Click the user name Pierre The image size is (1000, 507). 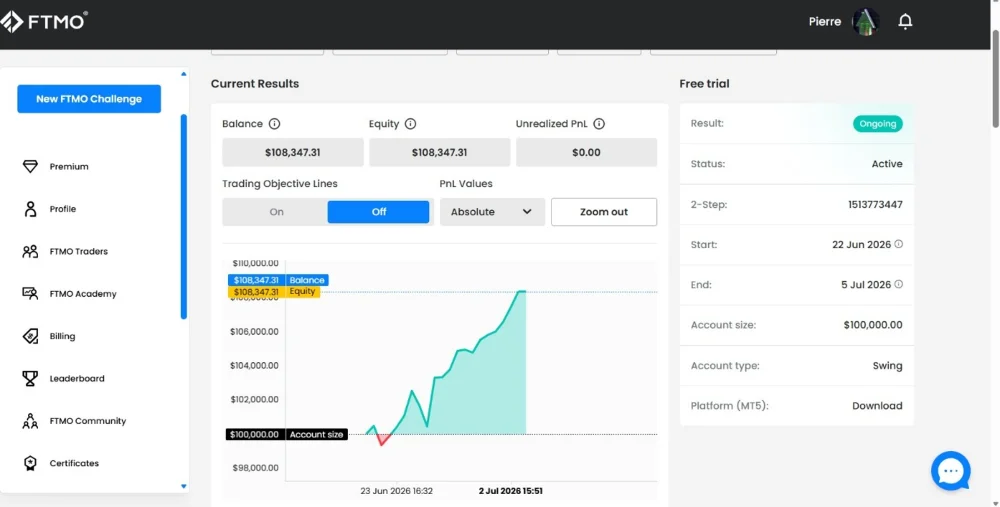point(825,22)
